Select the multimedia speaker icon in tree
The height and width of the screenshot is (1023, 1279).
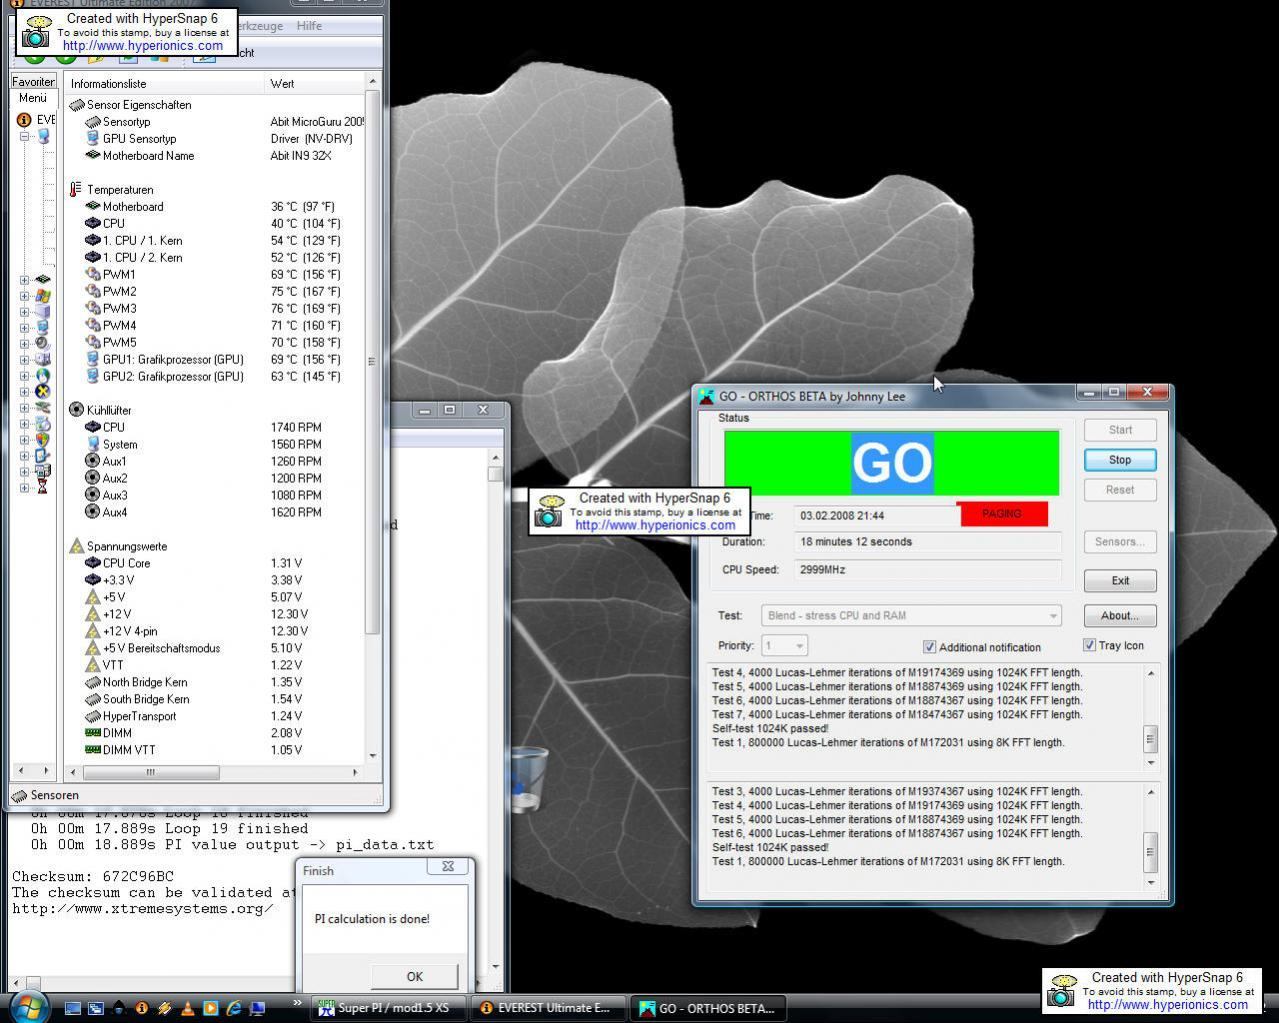coord(43,343)
